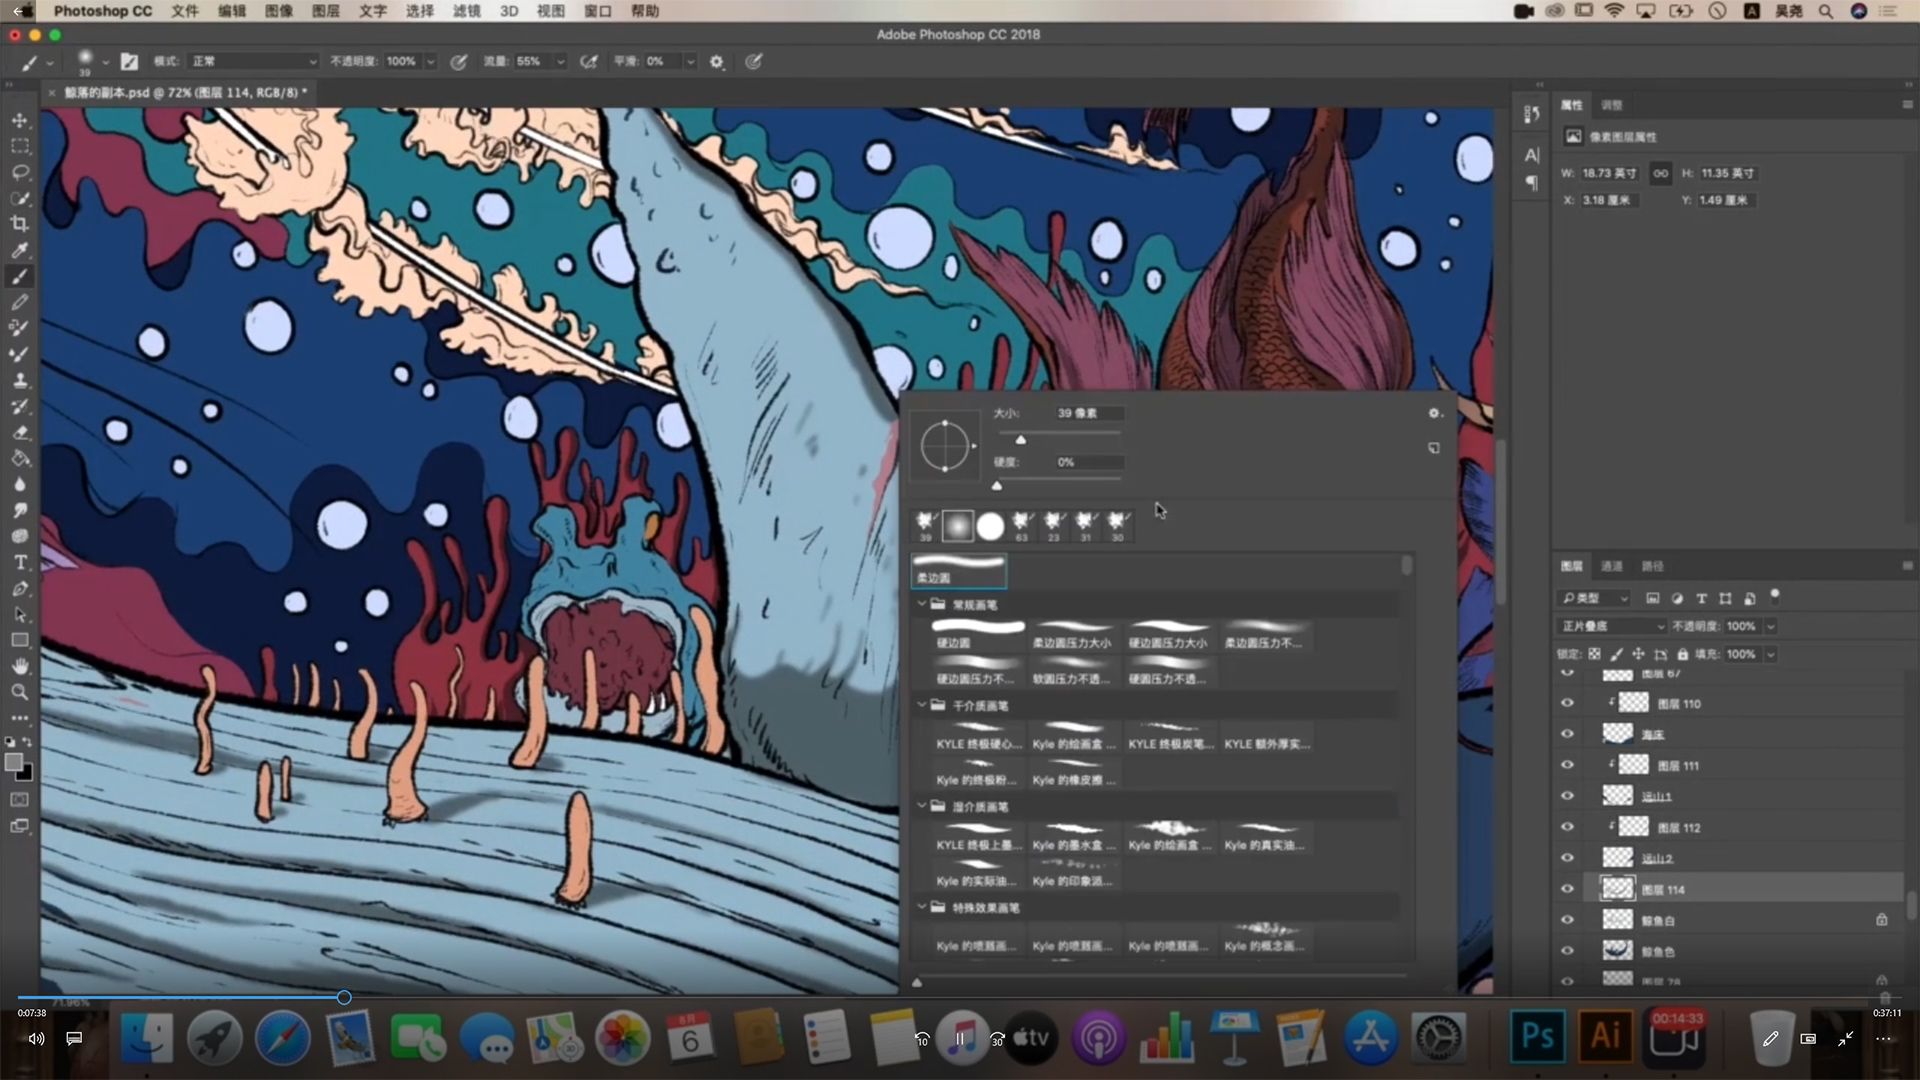The image size is (1920, 1080).
Task: Open the brush mode 正常 dropdown
Action: point(254,61)
